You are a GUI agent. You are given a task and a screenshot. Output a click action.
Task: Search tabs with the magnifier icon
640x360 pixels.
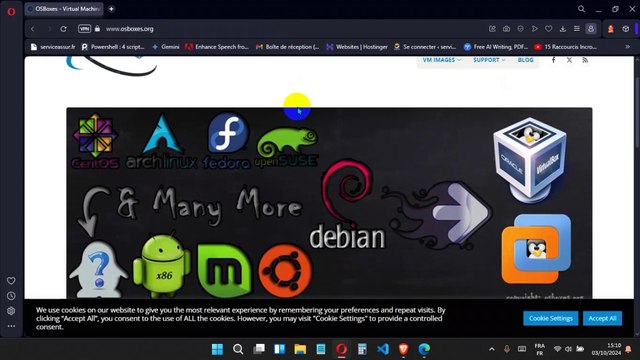pos(581,9)
